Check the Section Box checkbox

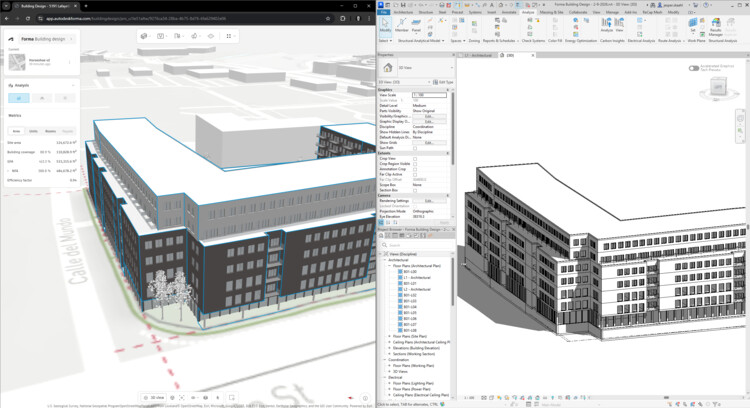tap(415, 190)
